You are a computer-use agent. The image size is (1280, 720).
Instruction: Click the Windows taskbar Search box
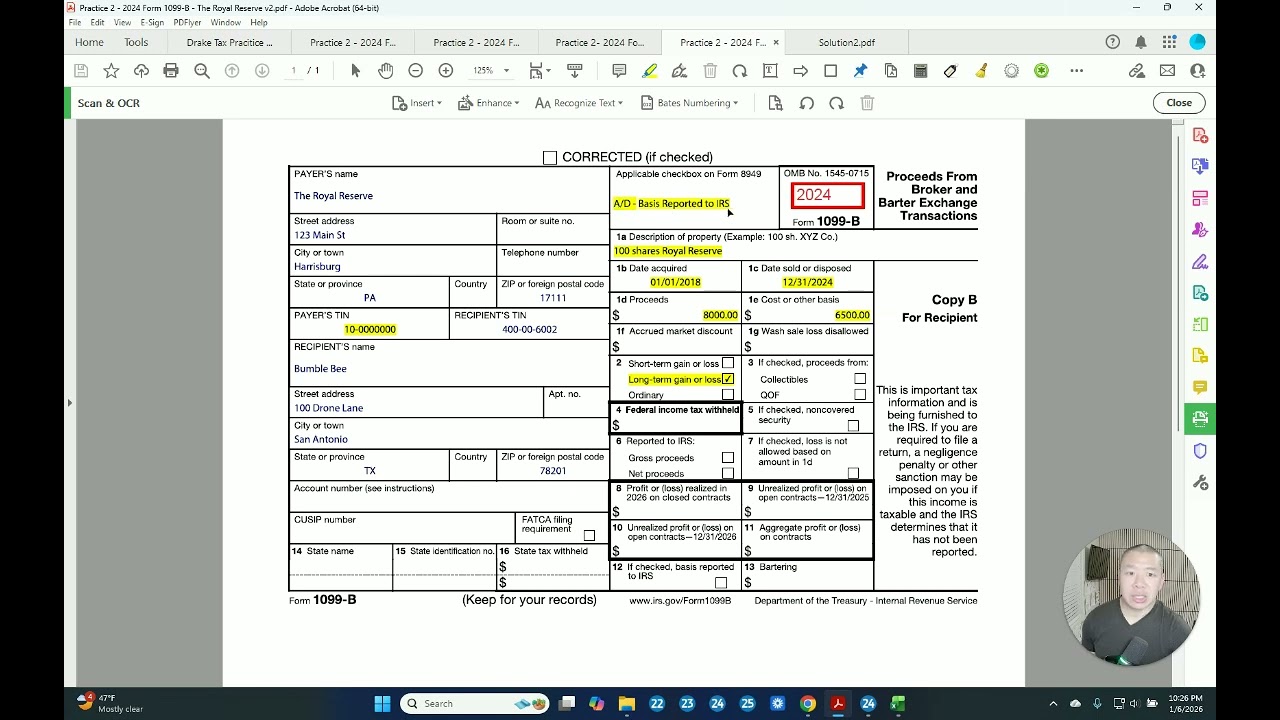(475, 704)
